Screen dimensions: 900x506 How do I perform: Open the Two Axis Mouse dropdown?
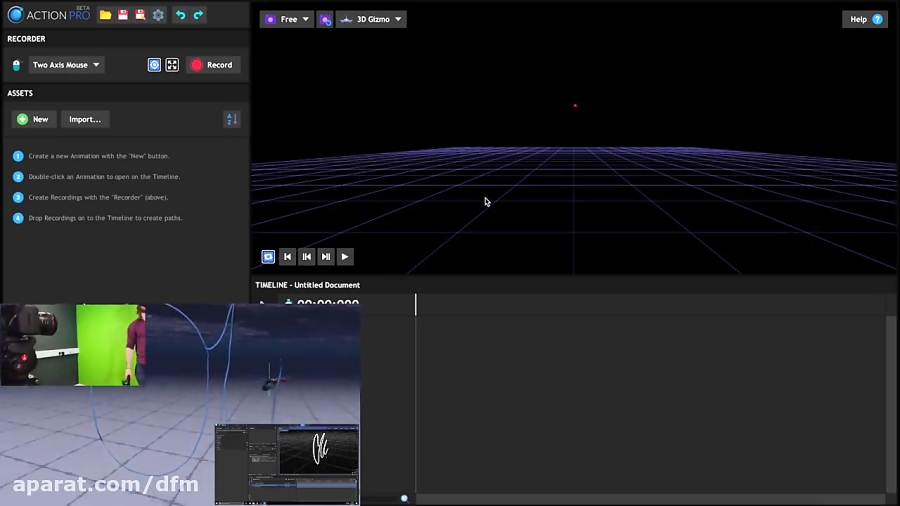point(66,65)
